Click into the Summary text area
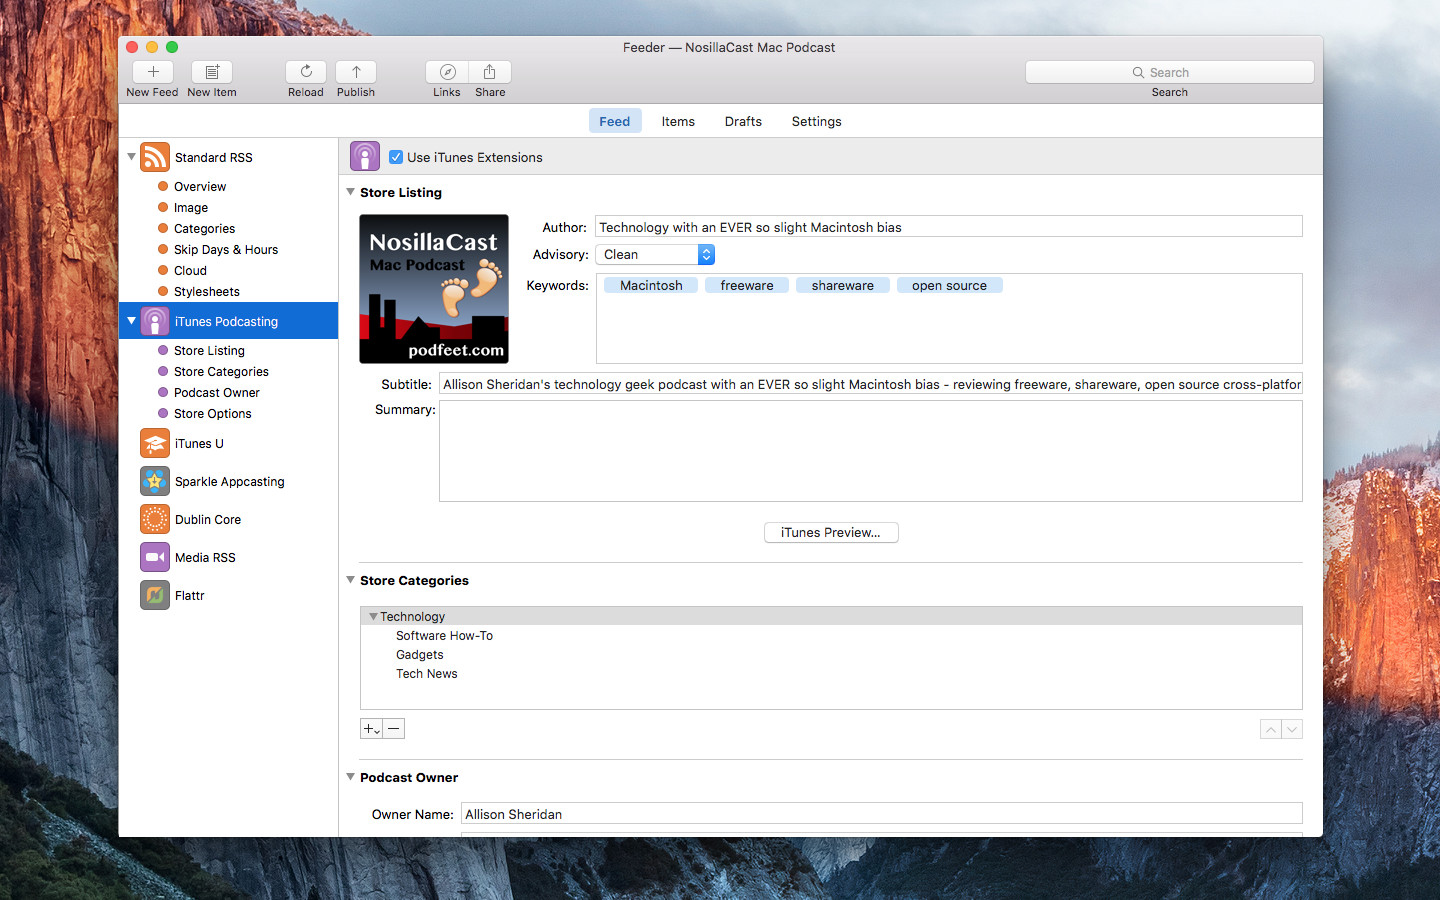Viewport: 1440px width, 900px height. pyautogui.click(x=871, y=451)
